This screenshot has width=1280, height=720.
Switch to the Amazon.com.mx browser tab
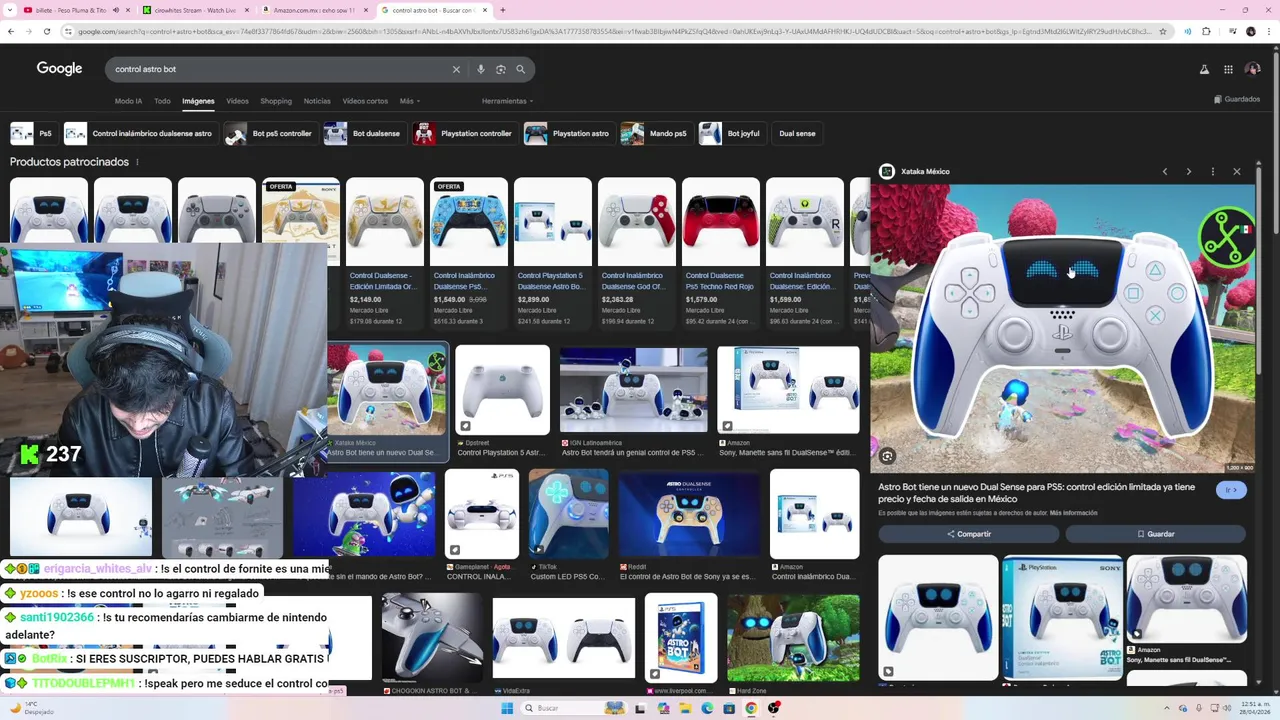[x=312, y=10]
